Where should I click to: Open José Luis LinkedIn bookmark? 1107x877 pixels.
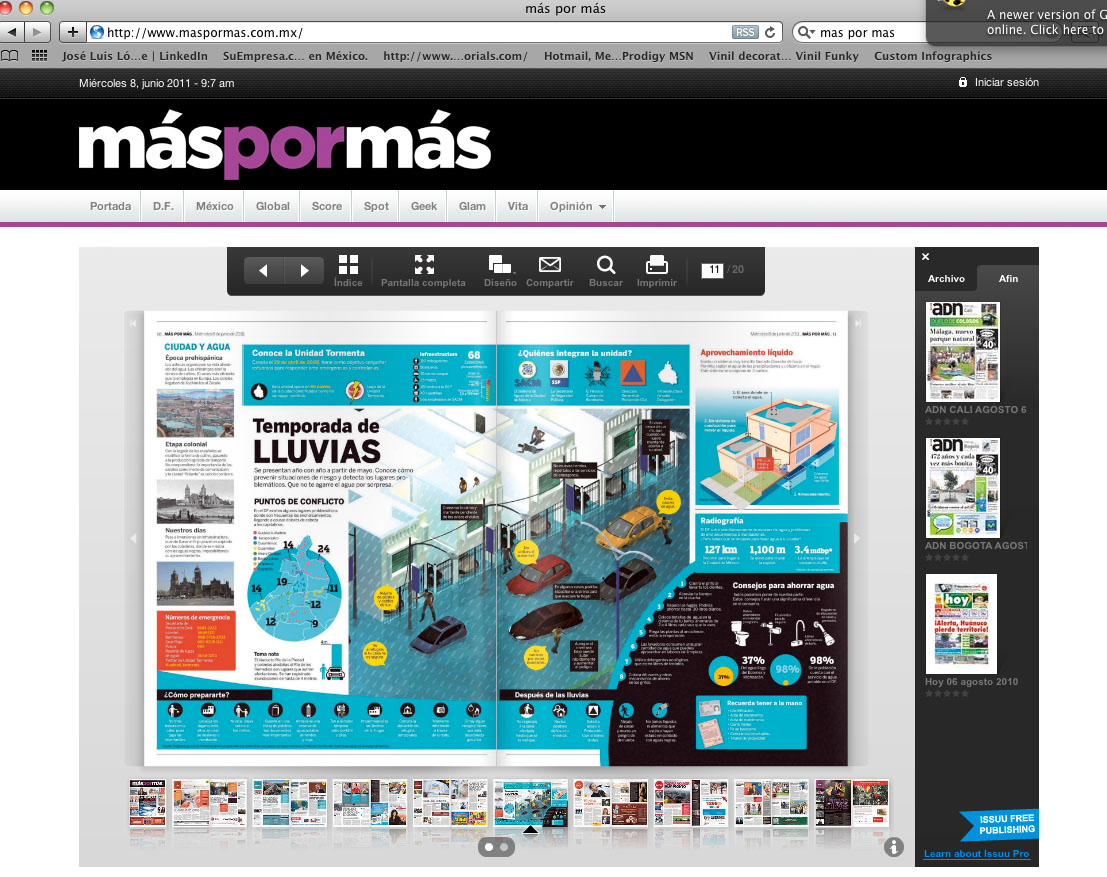click(135, 56)
